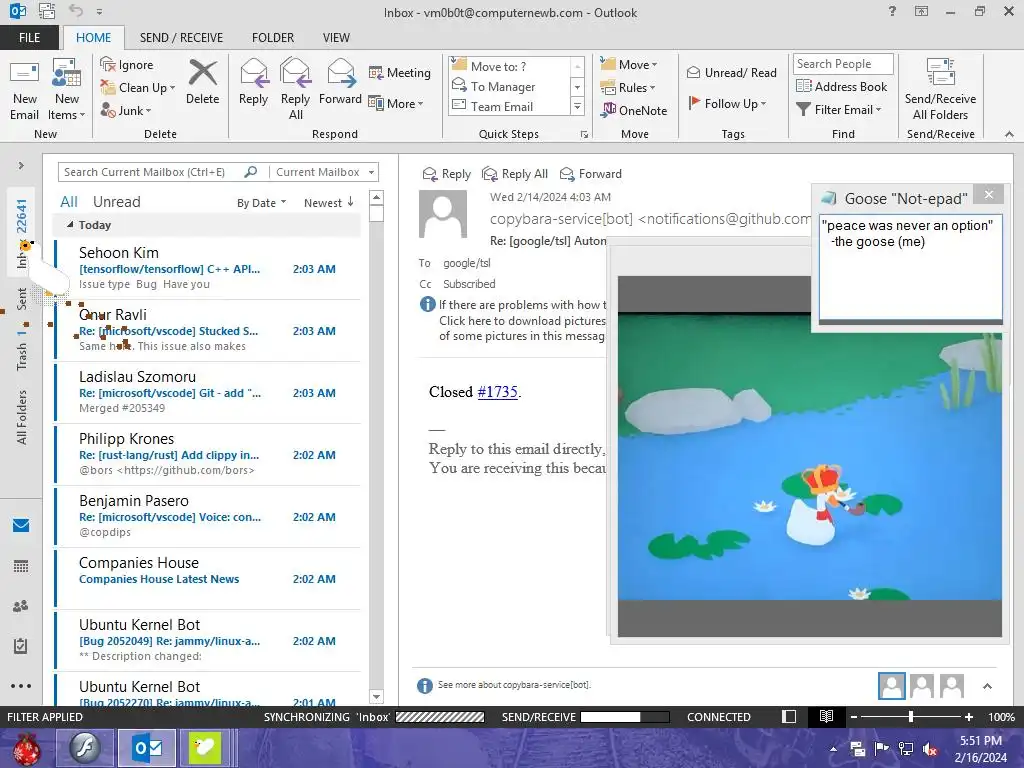Switch to Reading view in status bar
Screen dimensions: 1024x768
coord(826,716)
